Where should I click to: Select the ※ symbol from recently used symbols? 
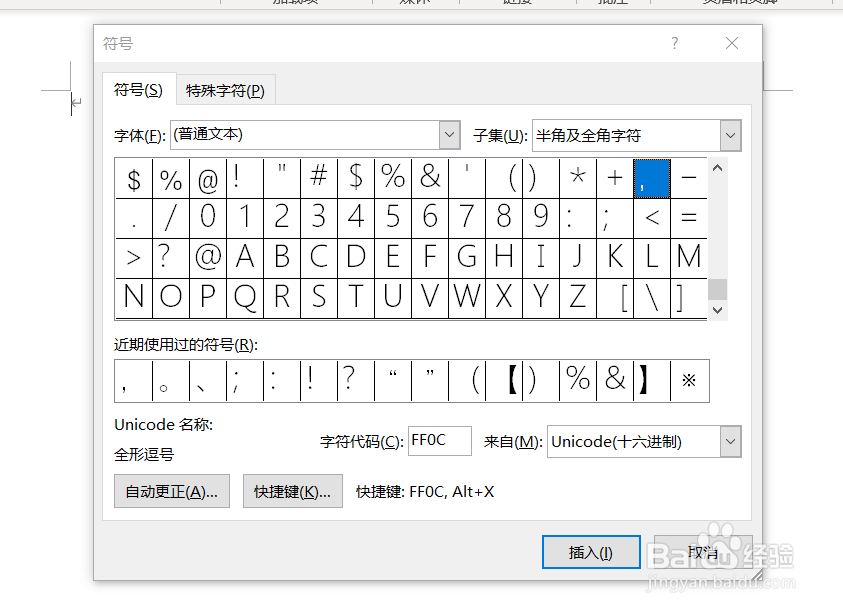coord(689,381)
